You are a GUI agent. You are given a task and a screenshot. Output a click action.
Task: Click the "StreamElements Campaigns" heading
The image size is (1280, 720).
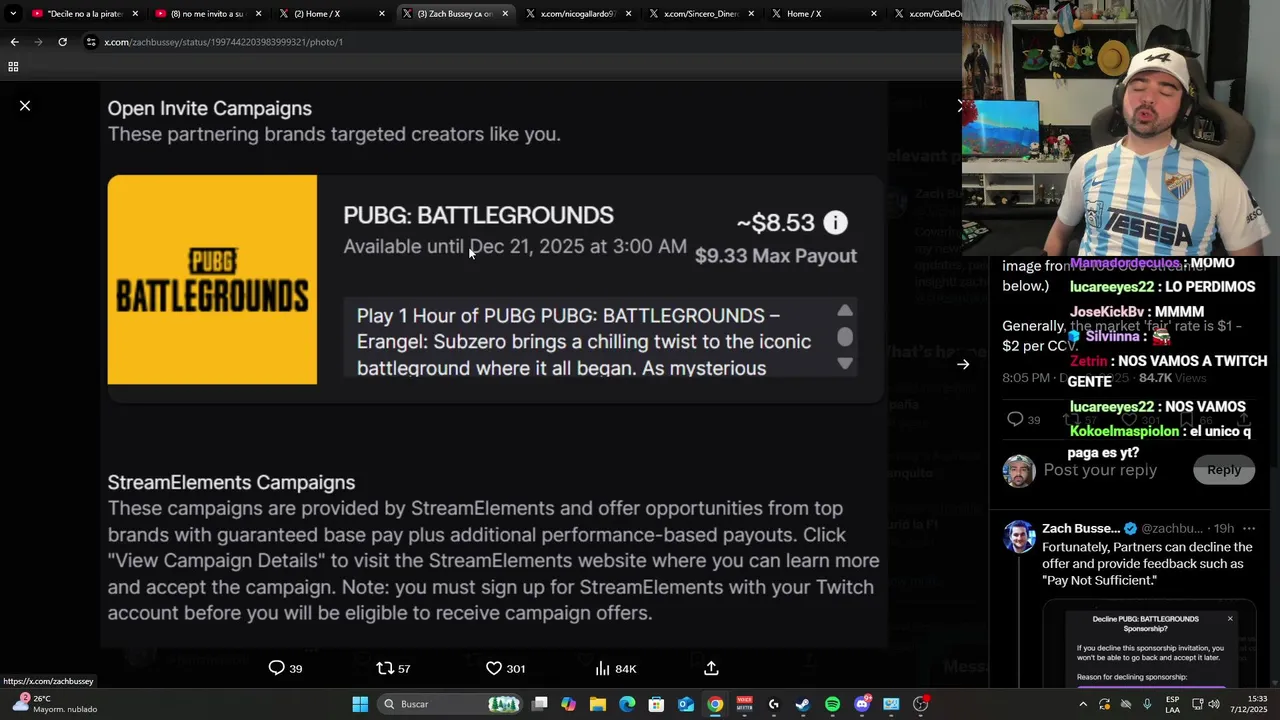pyautogui.click(x=231, y=483)
